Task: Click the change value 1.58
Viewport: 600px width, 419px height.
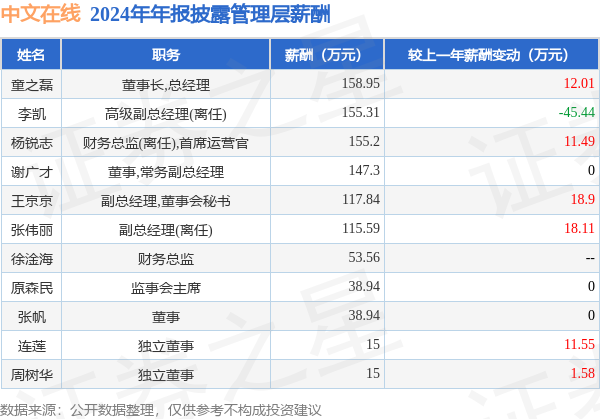Action: 583,373
